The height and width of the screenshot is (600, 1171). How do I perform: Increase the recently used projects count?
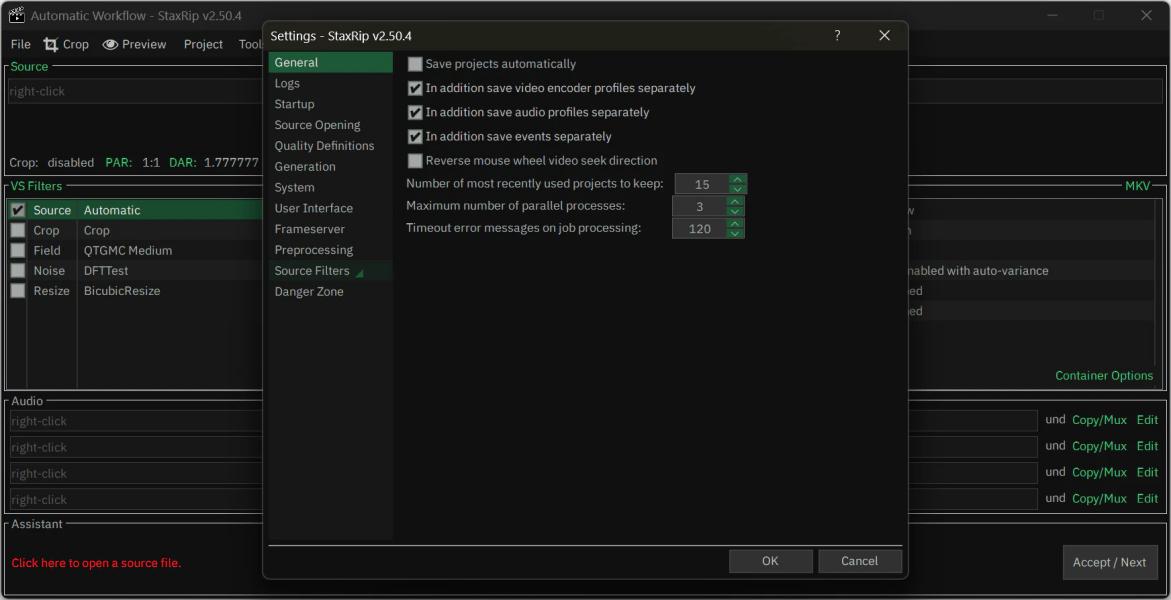coord(737,179)
